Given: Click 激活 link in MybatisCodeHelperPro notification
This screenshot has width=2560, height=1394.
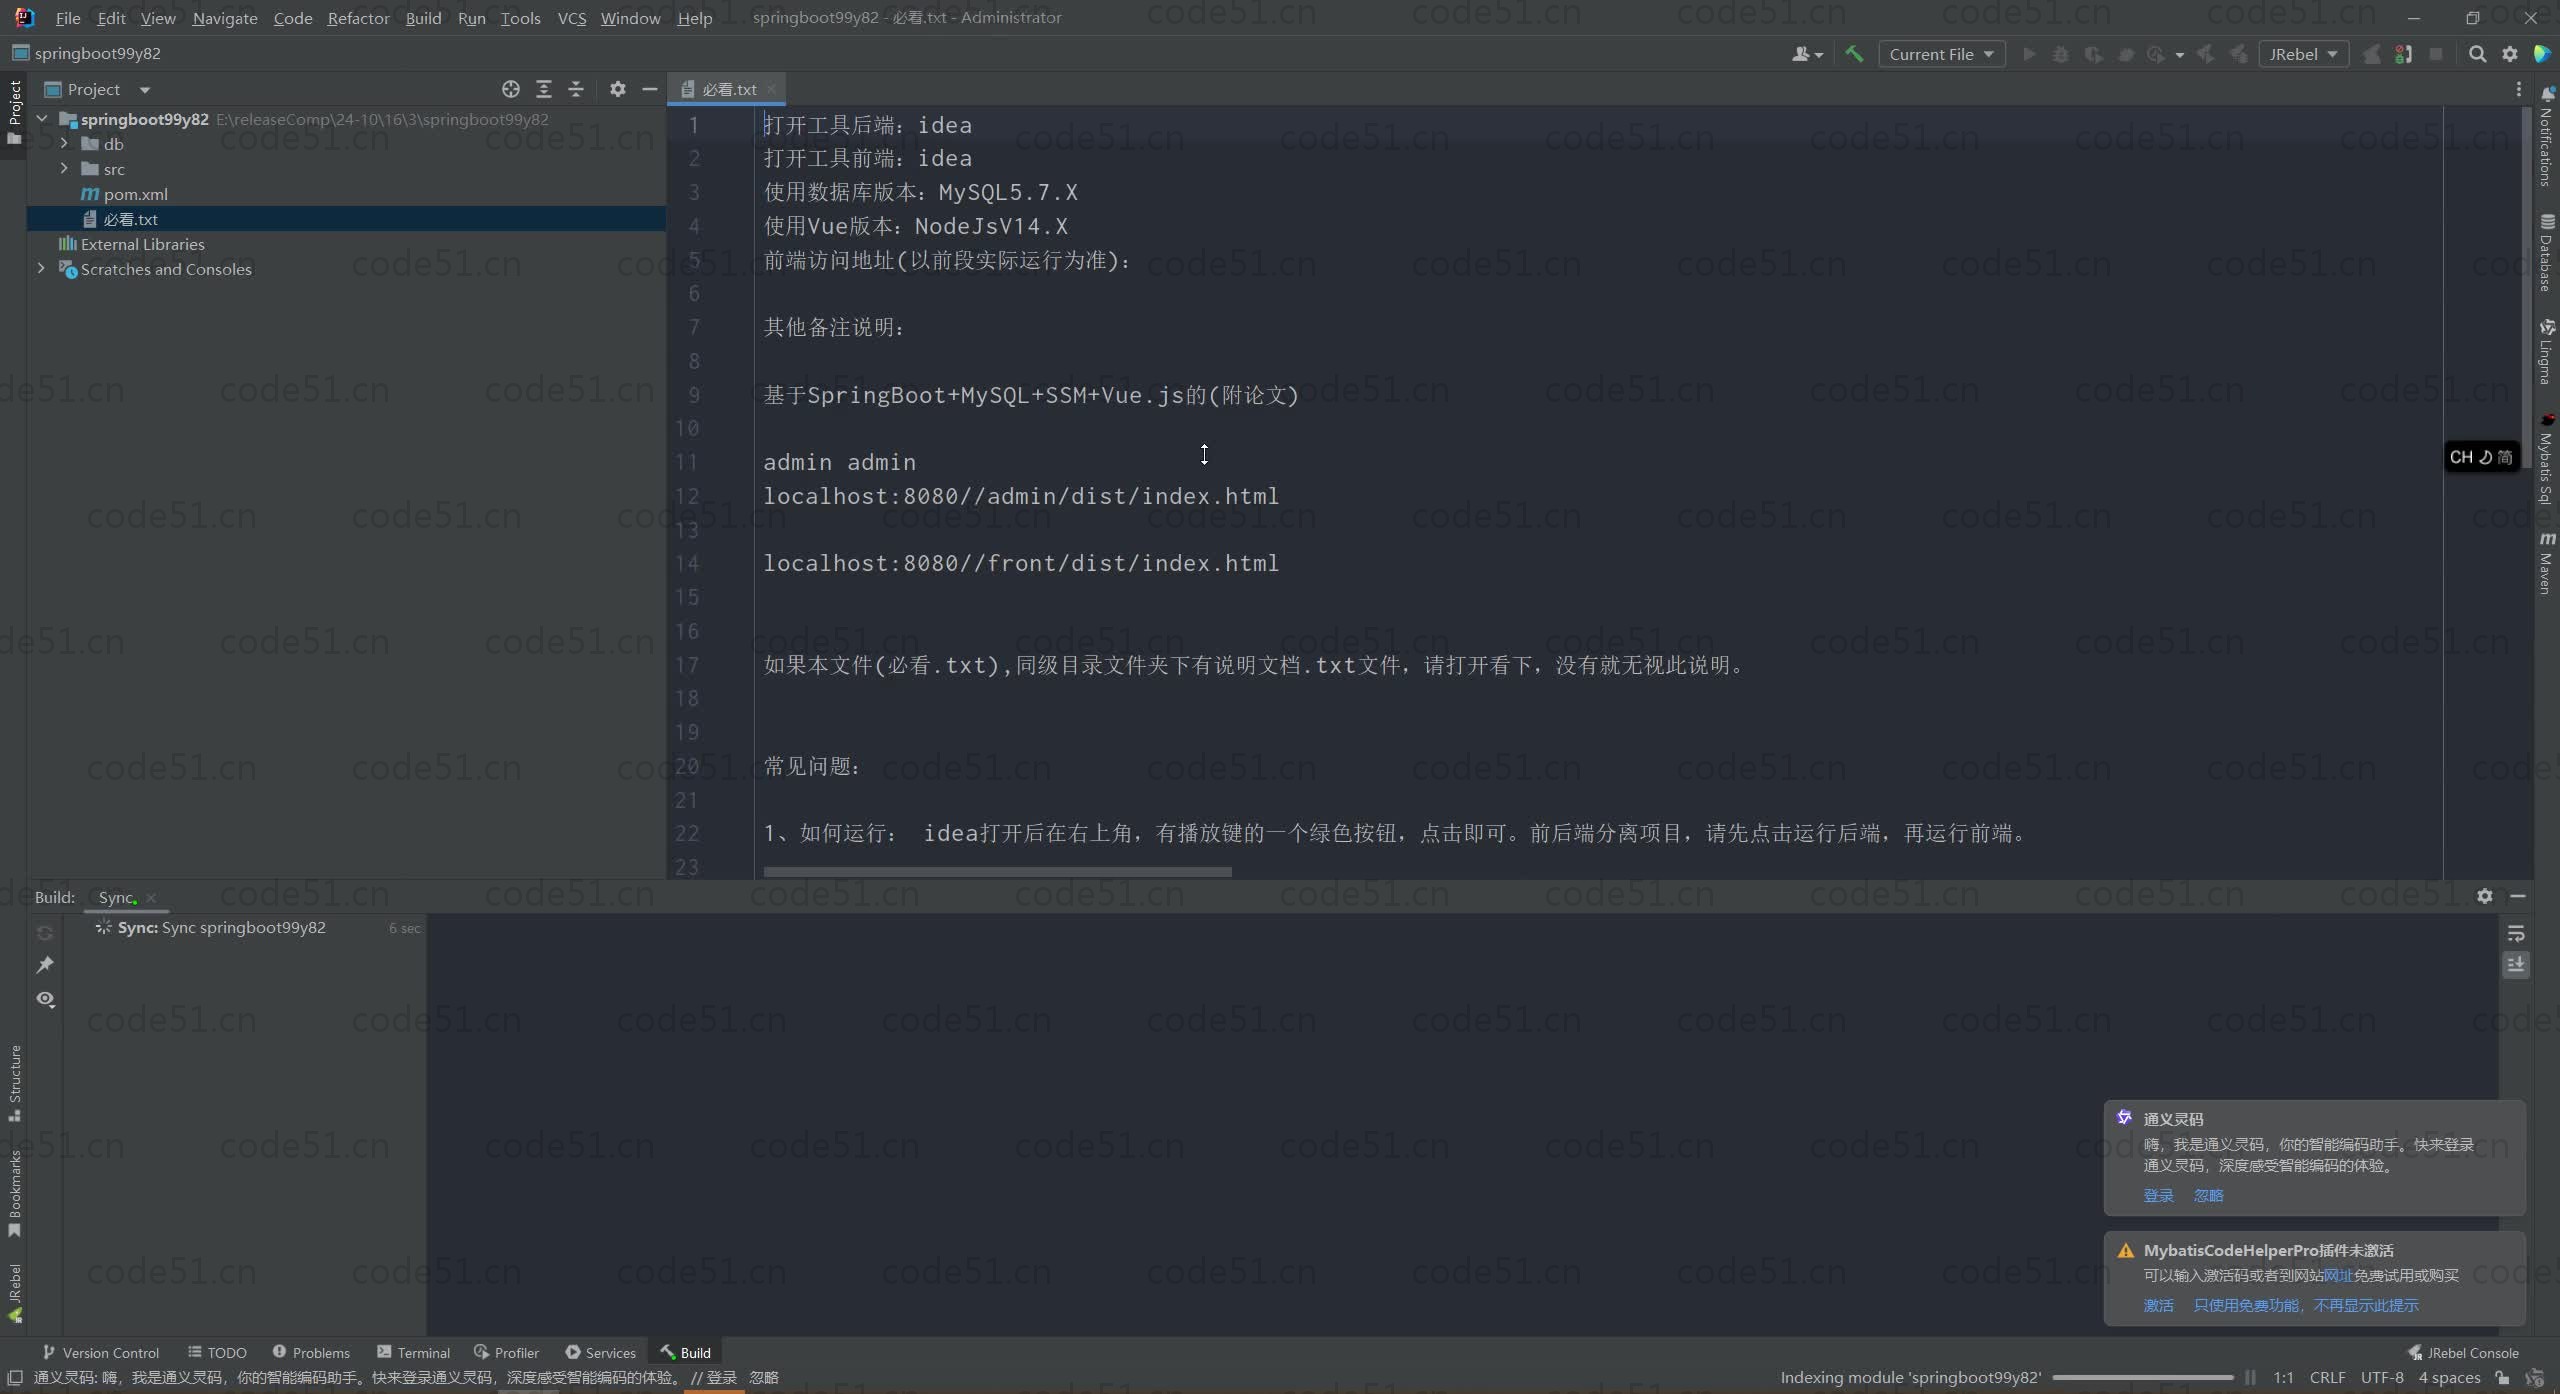Looking at the screenshot, I should [x=2158, y=1305].
